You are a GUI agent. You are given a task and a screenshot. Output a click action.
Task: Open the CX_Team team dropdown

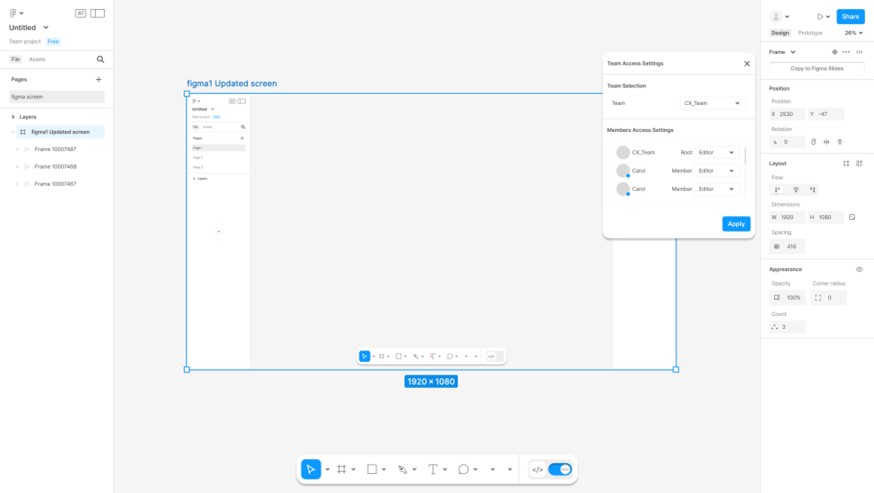pos(712,103)
